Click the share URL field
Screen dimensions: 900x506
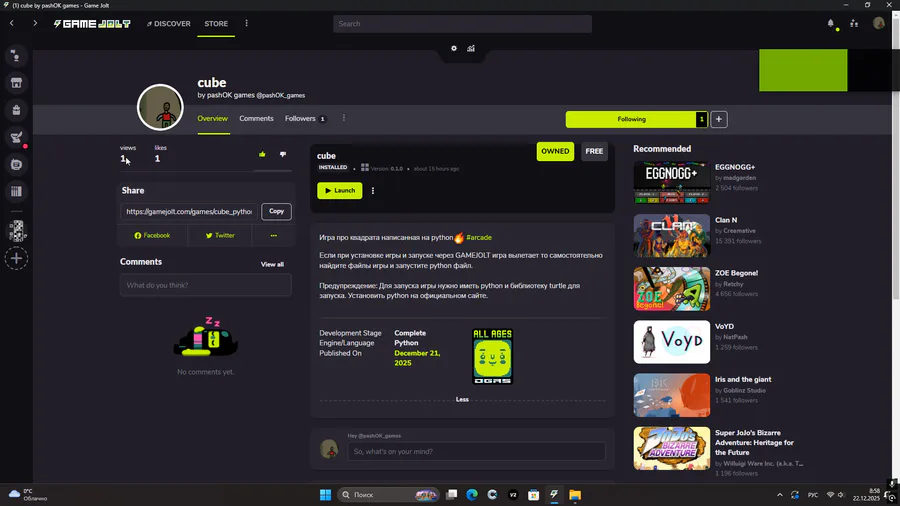(x=189, y=212)
